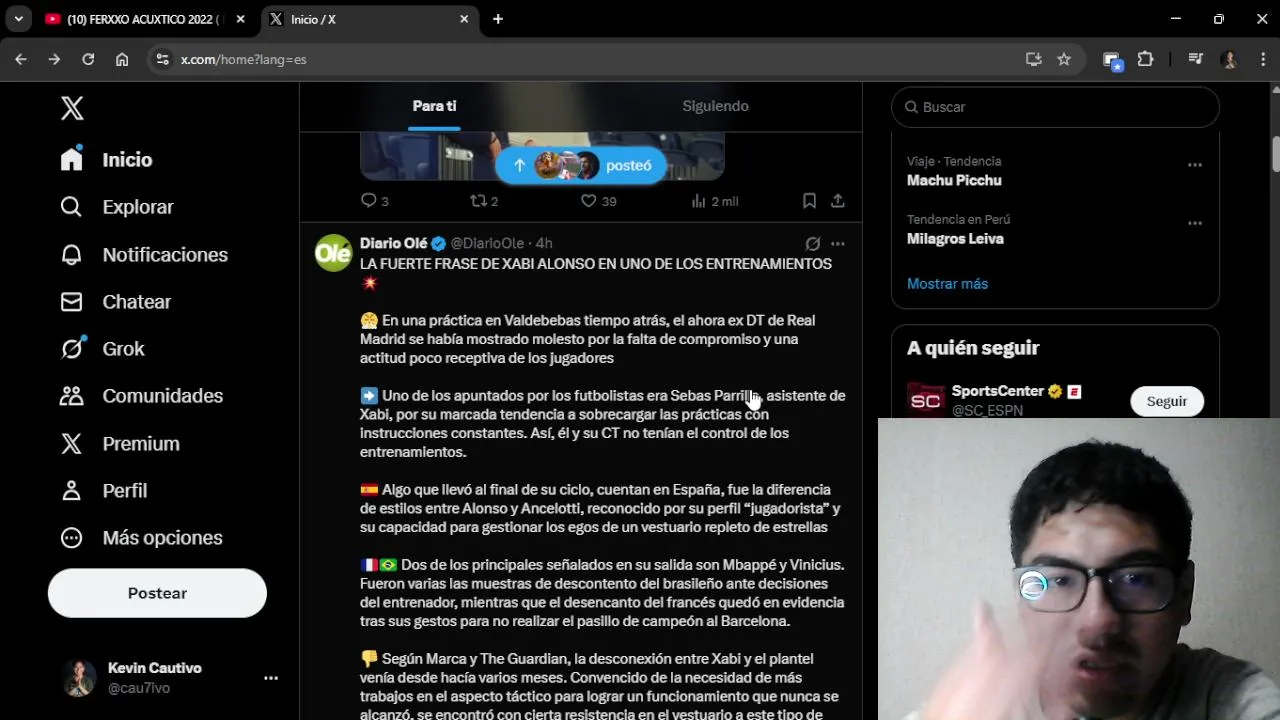Click the 'posteó' new posts pill
1280x720 pixels.
[581, 166]
